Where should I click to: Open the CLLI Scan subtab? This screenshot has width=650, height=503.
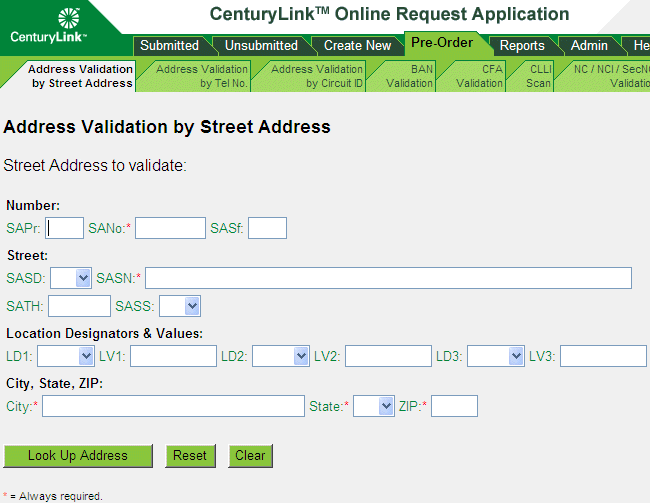[x=538, y=76]
